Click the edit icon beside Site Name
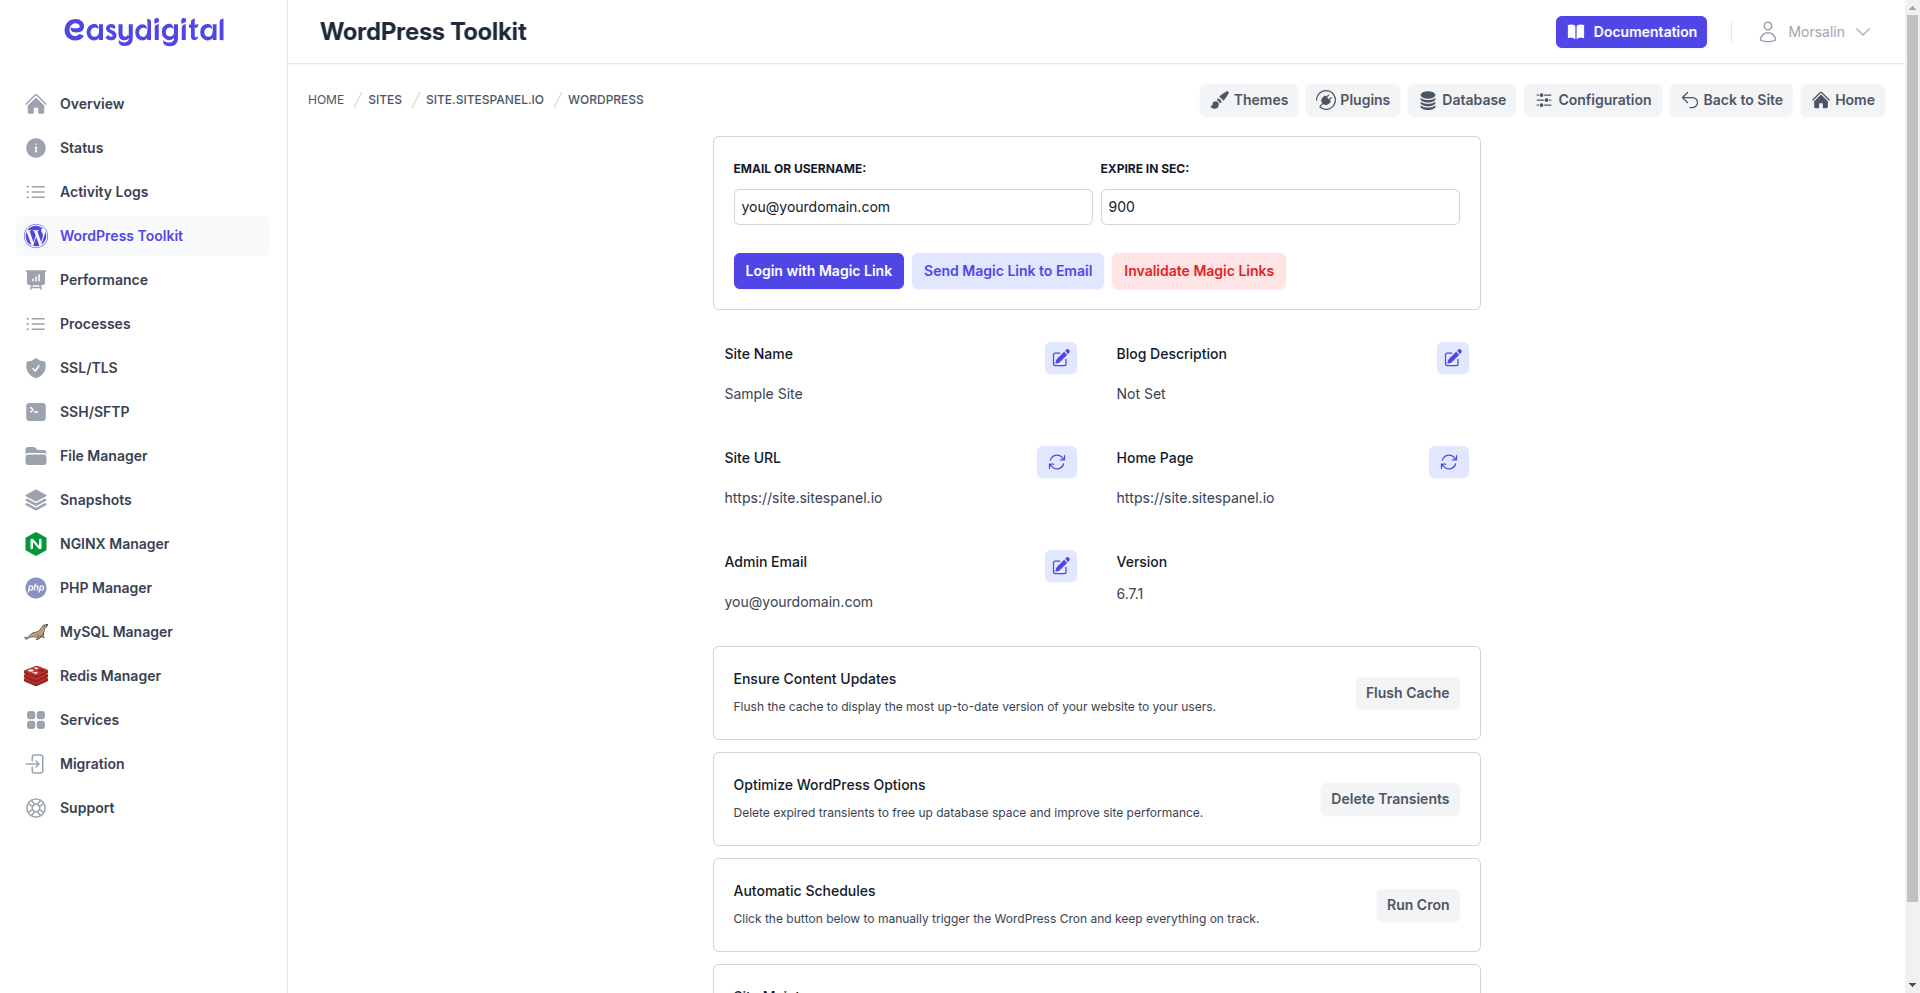1920x993 pixels. tap(1060, 358)
